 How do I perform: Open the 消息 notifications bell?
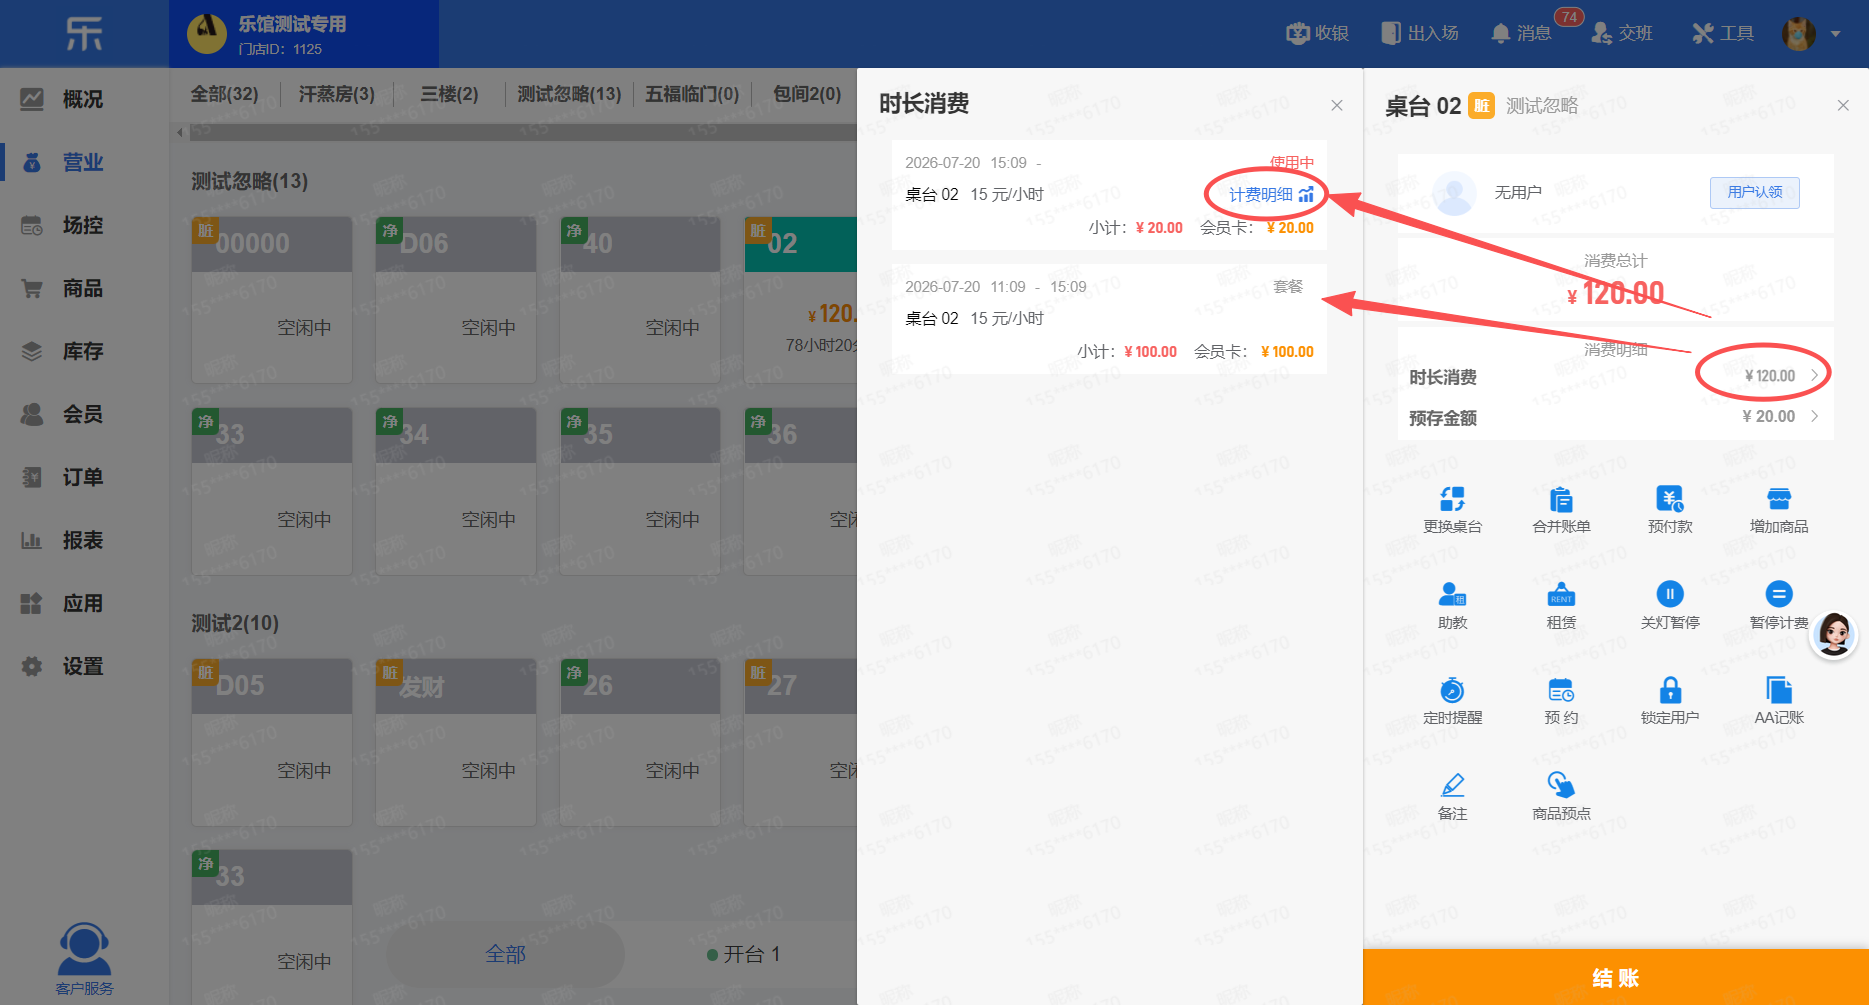[1521, 33]
